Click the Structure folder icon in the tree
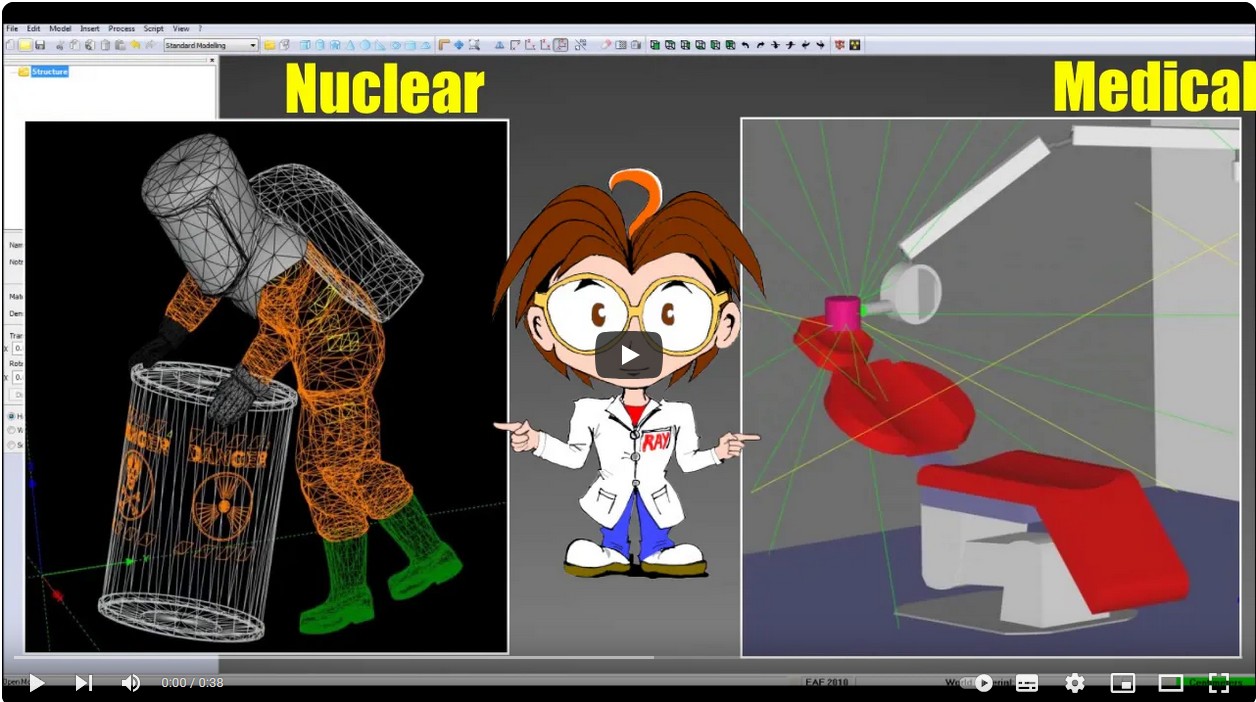 (24, 72)
